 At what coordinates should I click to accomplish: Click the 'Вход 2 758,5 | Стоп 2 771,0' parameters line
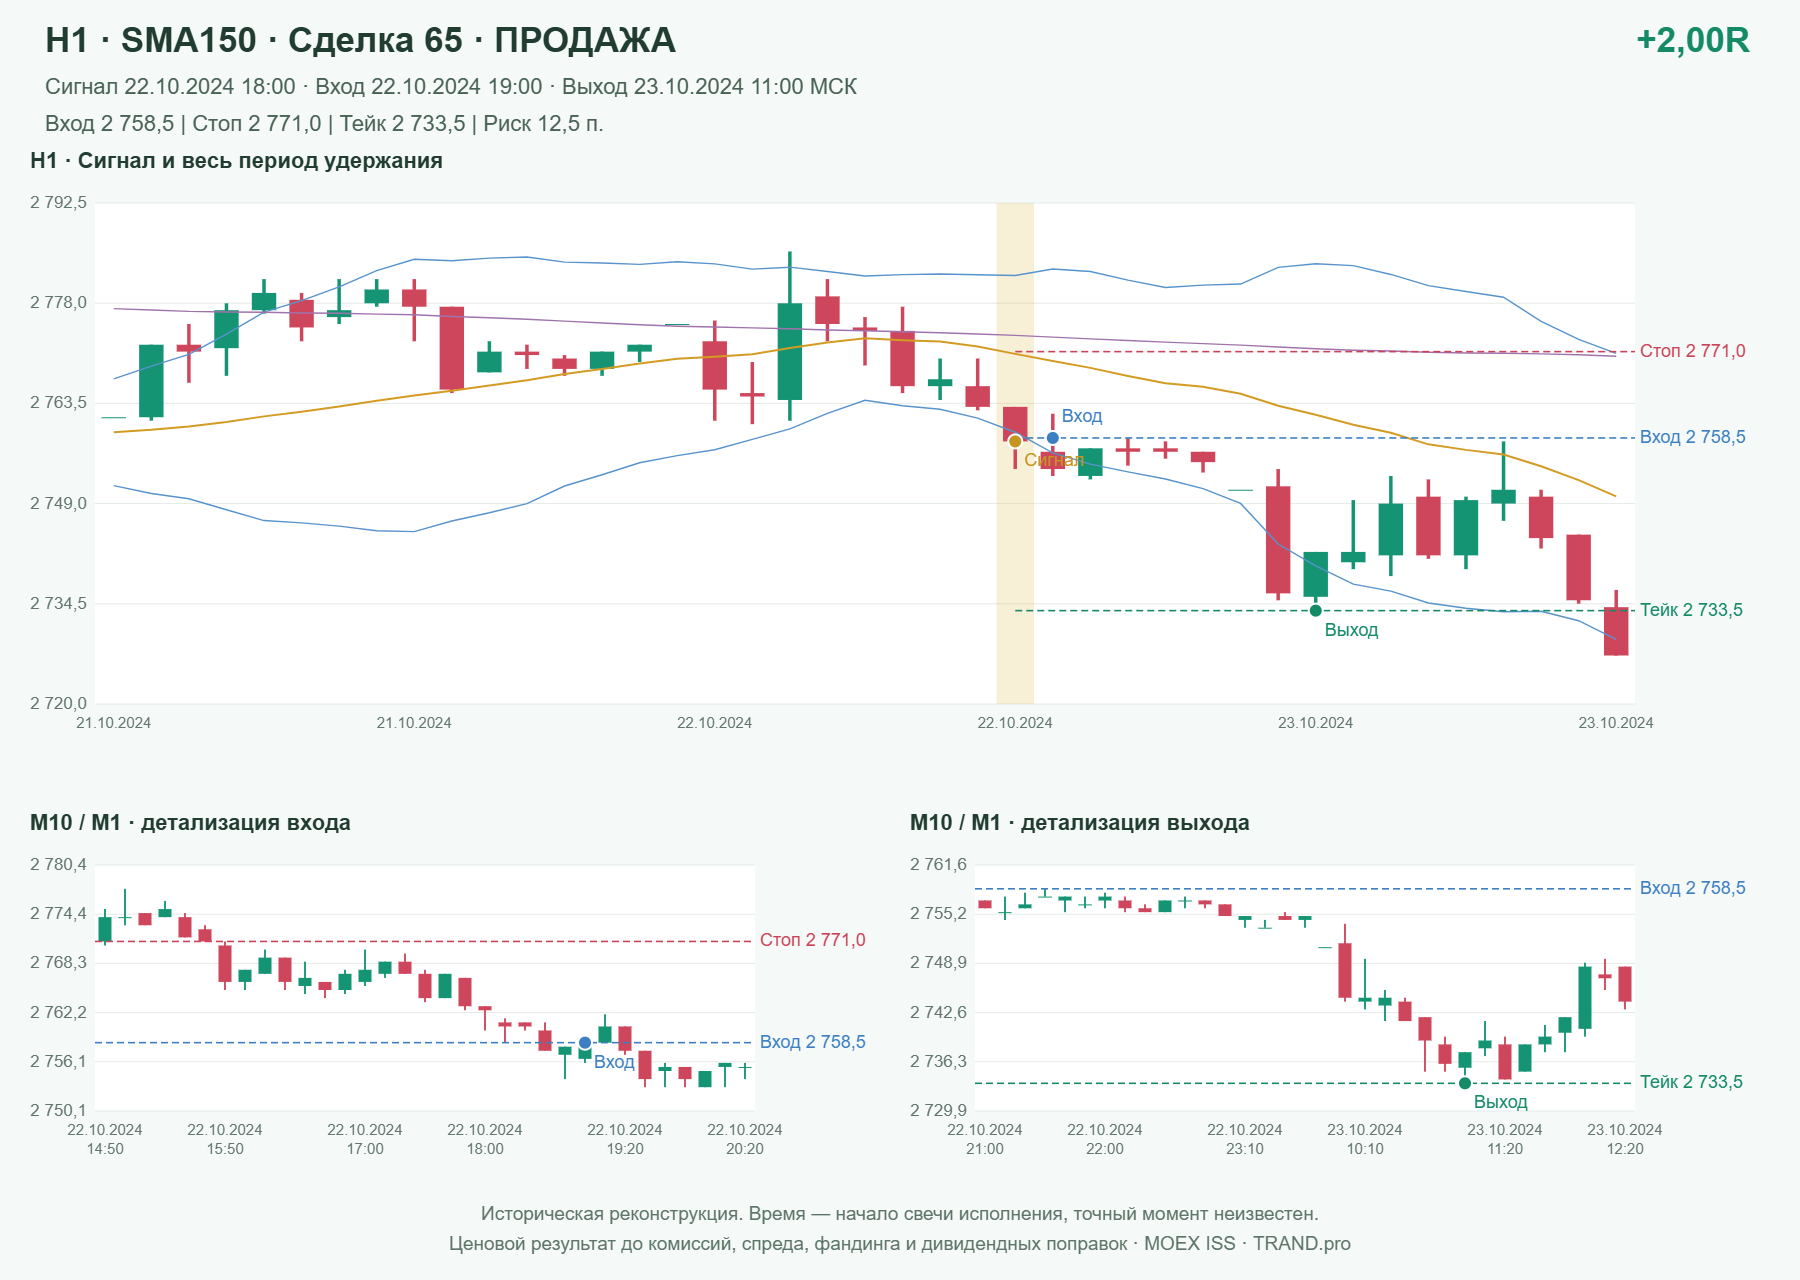click(324, 124)
